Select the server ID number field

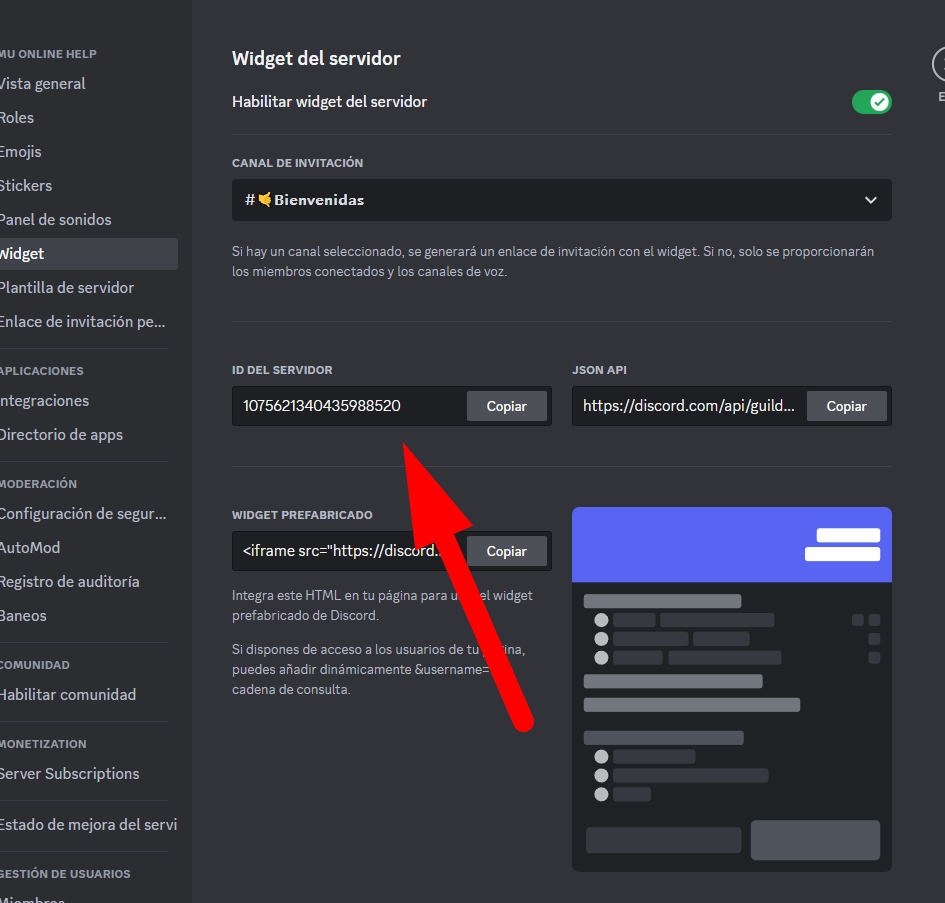[350, 406]
